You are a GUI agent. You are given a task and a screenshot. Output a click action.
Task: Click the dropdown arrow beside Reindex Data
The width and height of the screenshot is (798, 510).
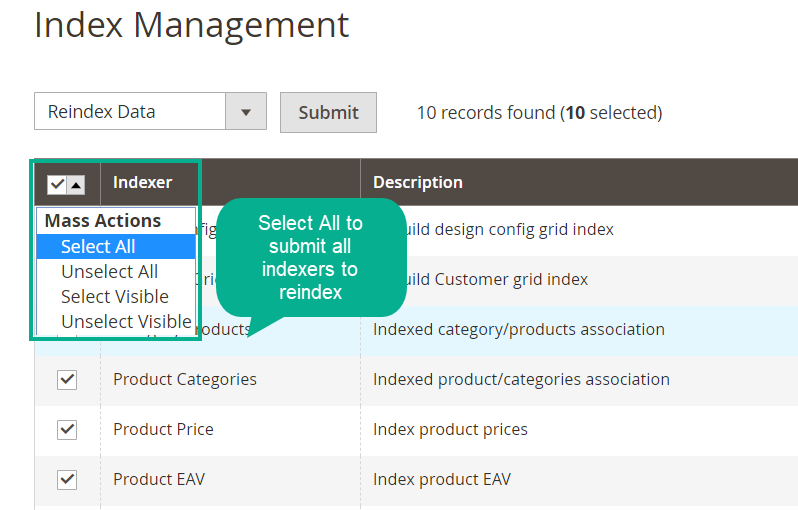[x=246, y=112]
